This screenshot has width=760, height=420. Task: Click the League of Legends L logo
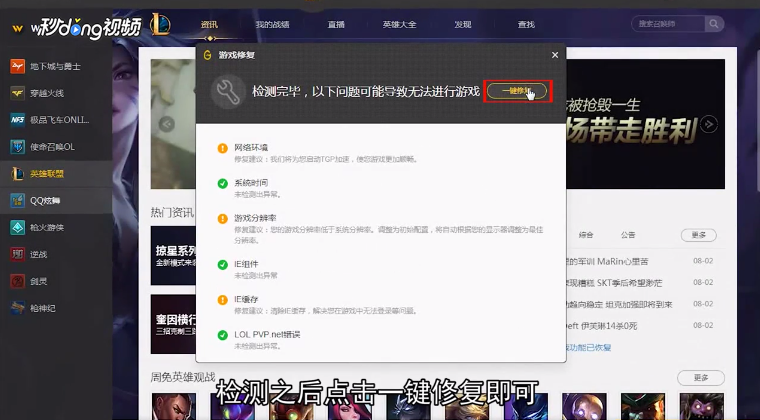[160, 24]
